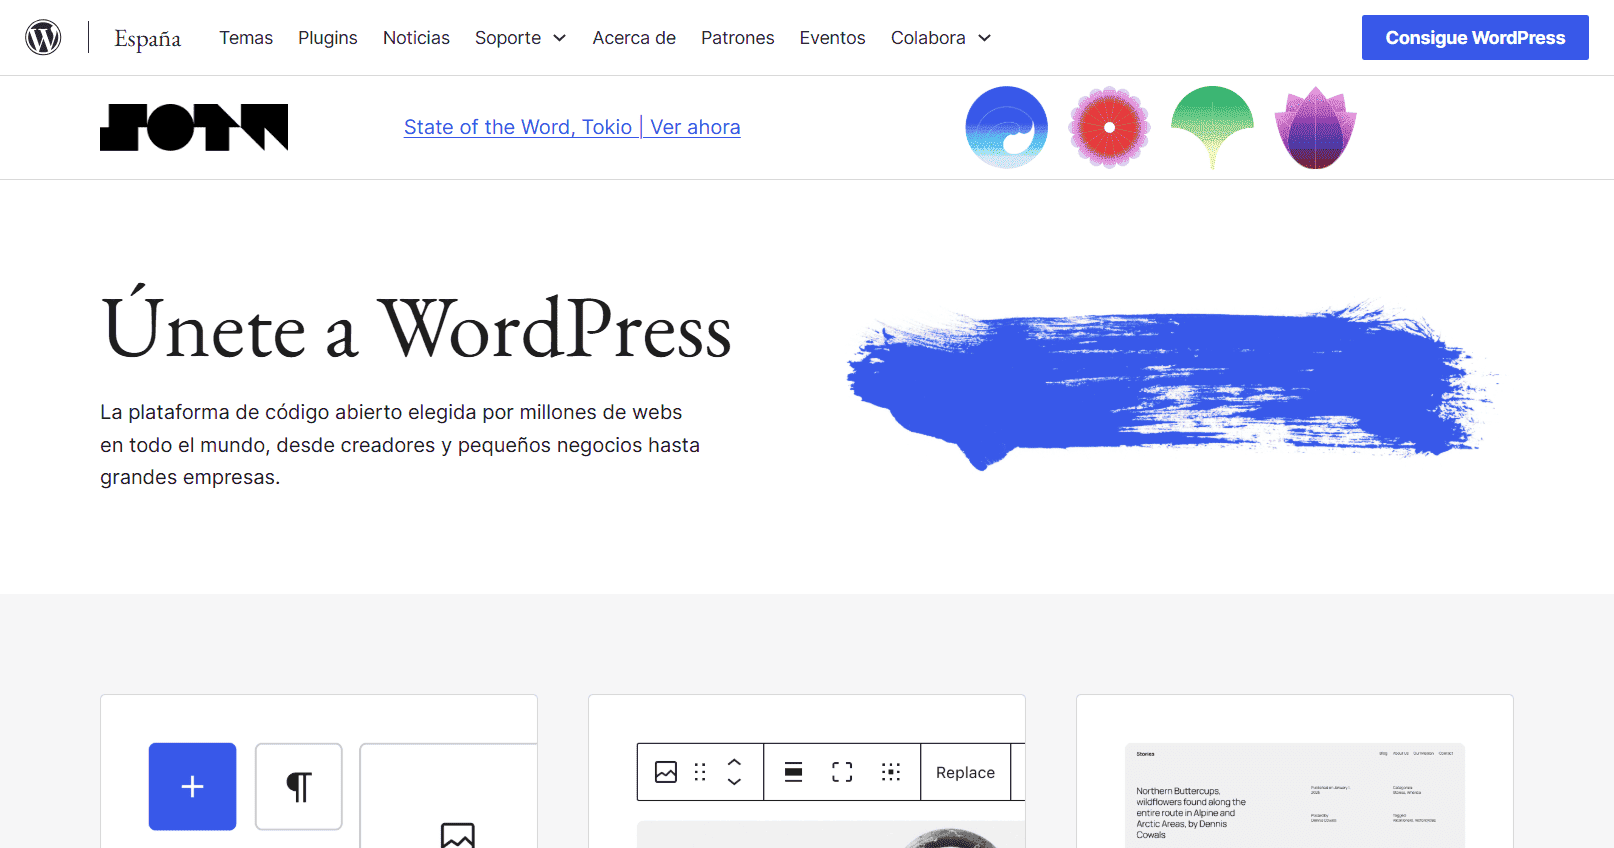Select the paragraph pilcrow icon
The image size is (1614, 848).
pyautogui.click(x=298, y=786)
